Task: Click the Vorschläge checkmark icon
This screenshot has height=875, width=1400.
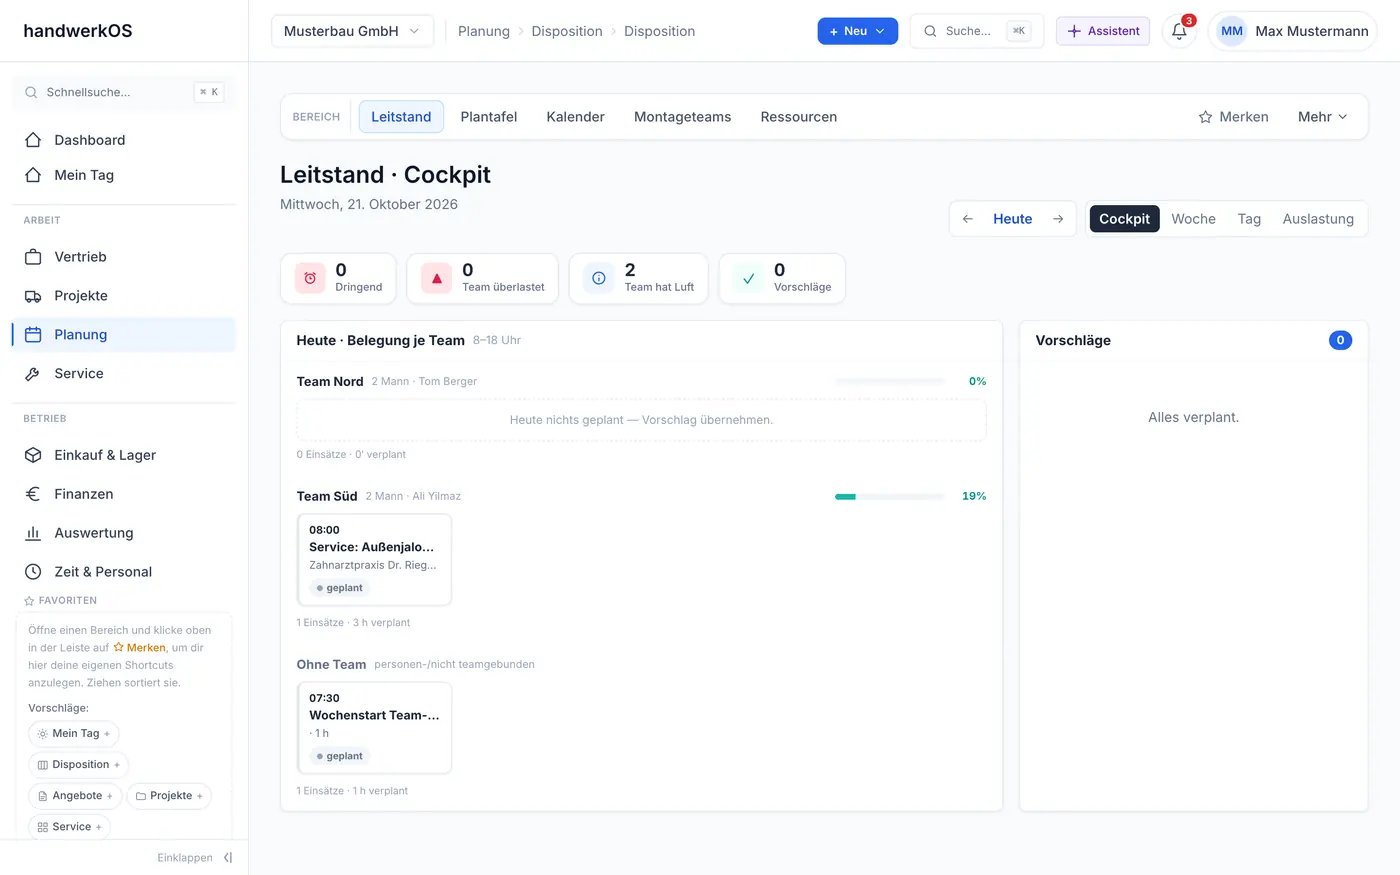Action: click(x=748, y=278)
